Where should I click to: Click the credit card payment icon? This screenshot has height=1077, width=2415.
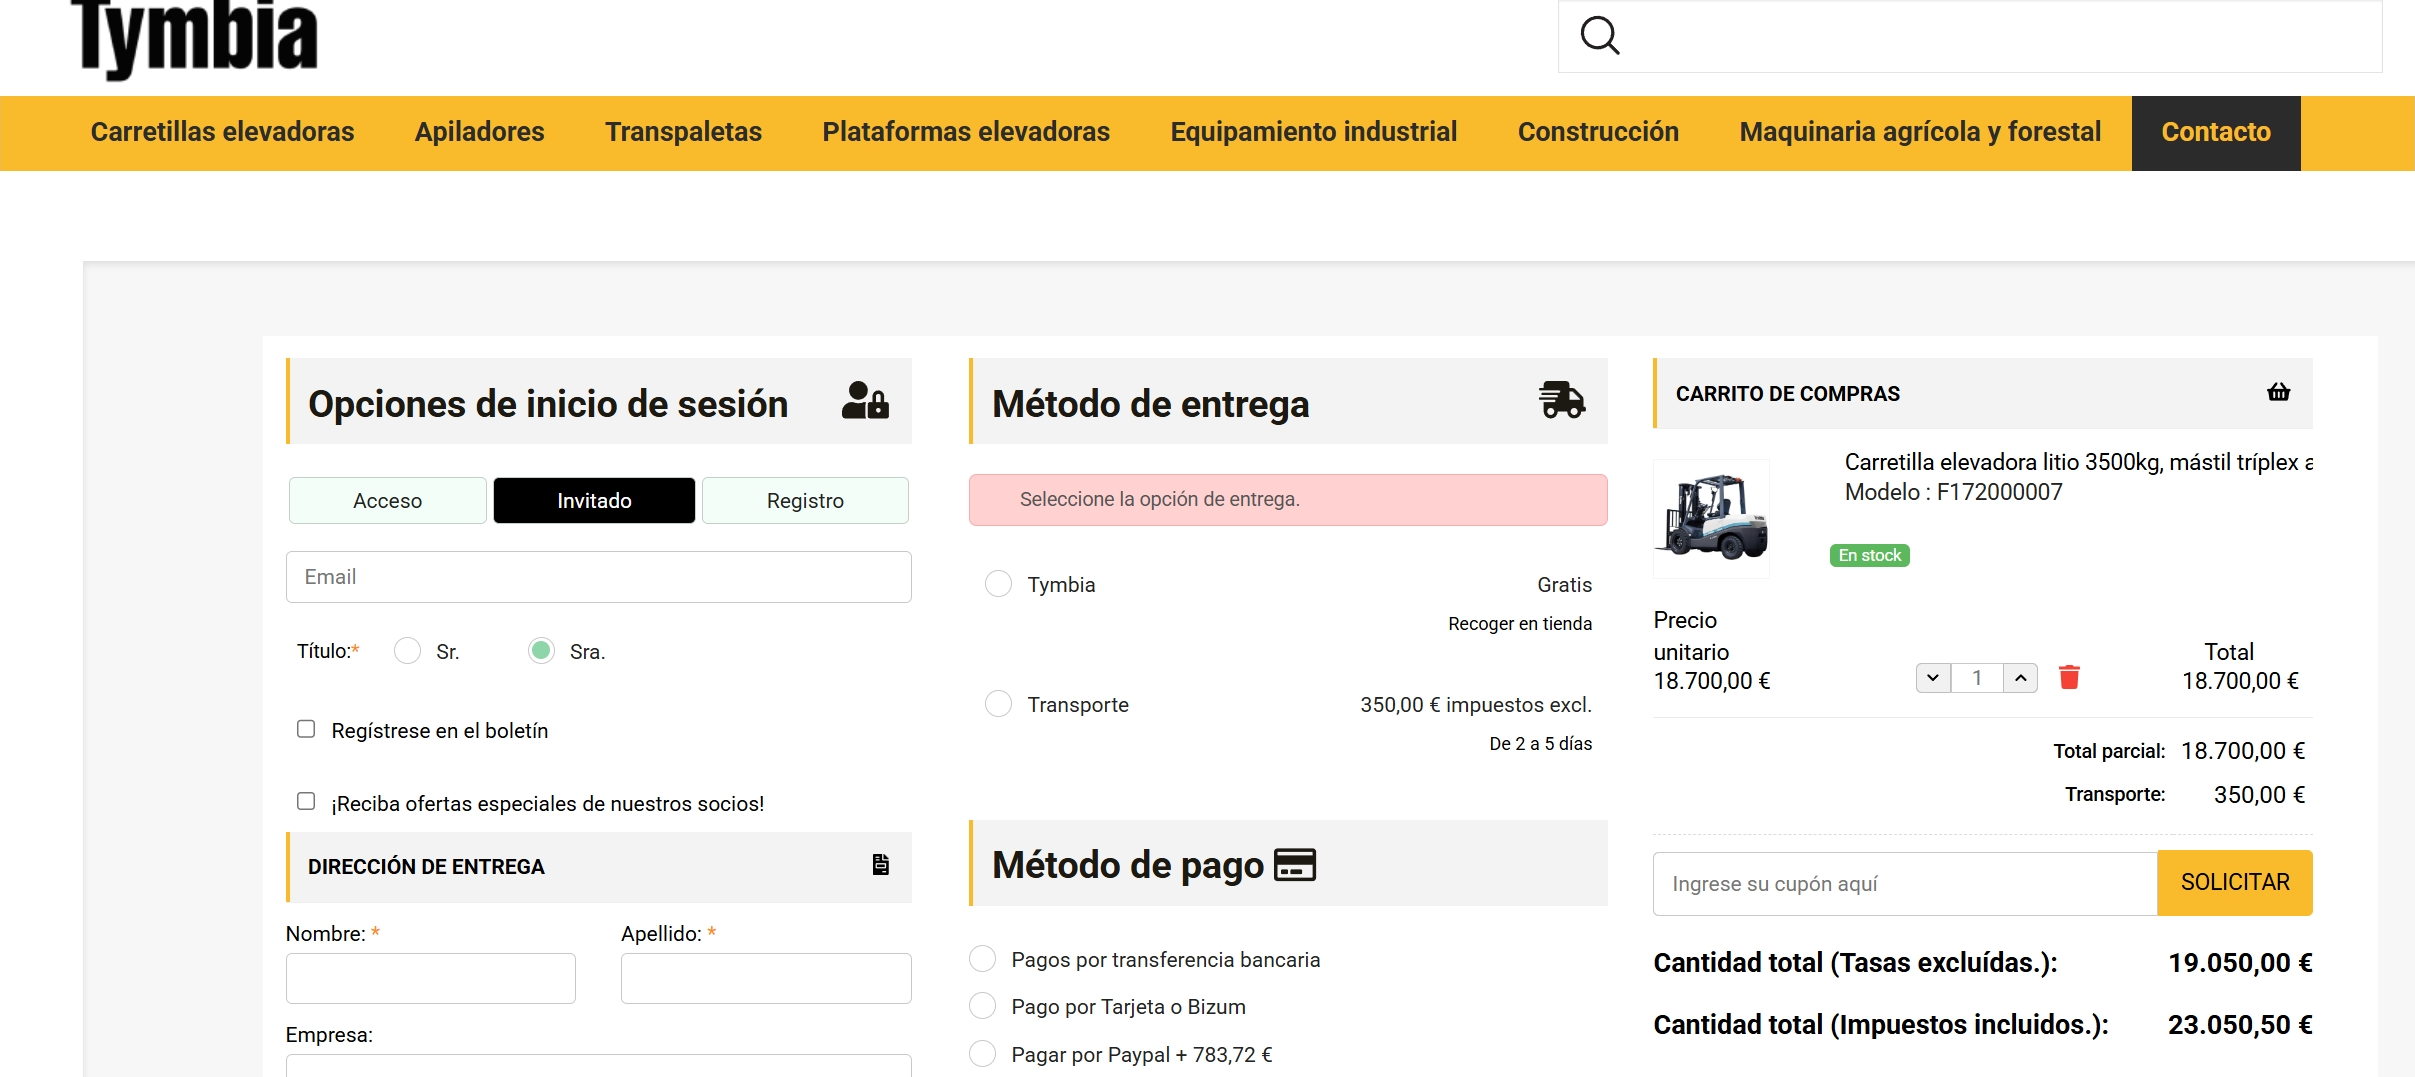pos(1295,865)
